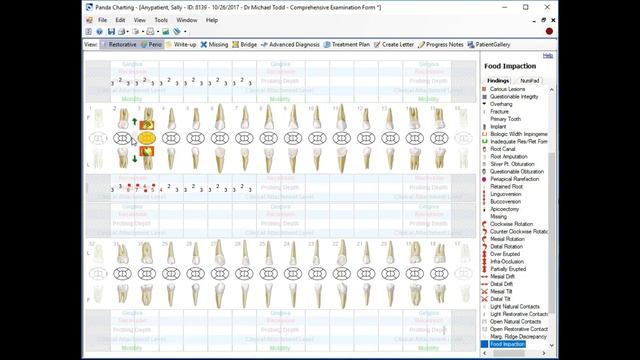Open the Treatment Plan
The width and height of the screenshot is (640, 360).
(347, 44)
